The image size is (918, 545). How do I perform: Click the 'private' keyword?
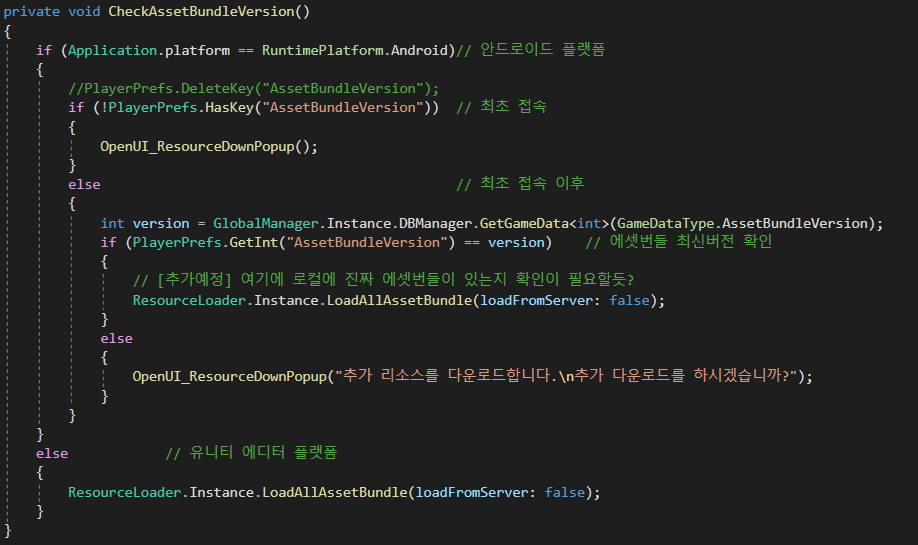coord(32,12)
